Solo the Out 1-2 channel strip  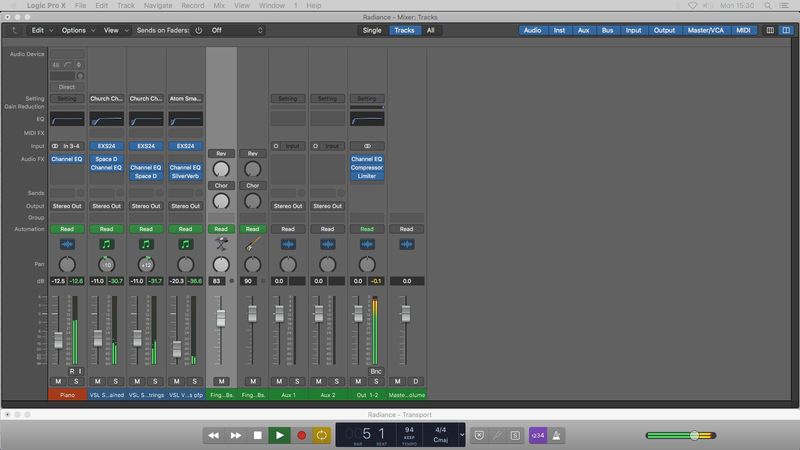[x=376, y=381]
